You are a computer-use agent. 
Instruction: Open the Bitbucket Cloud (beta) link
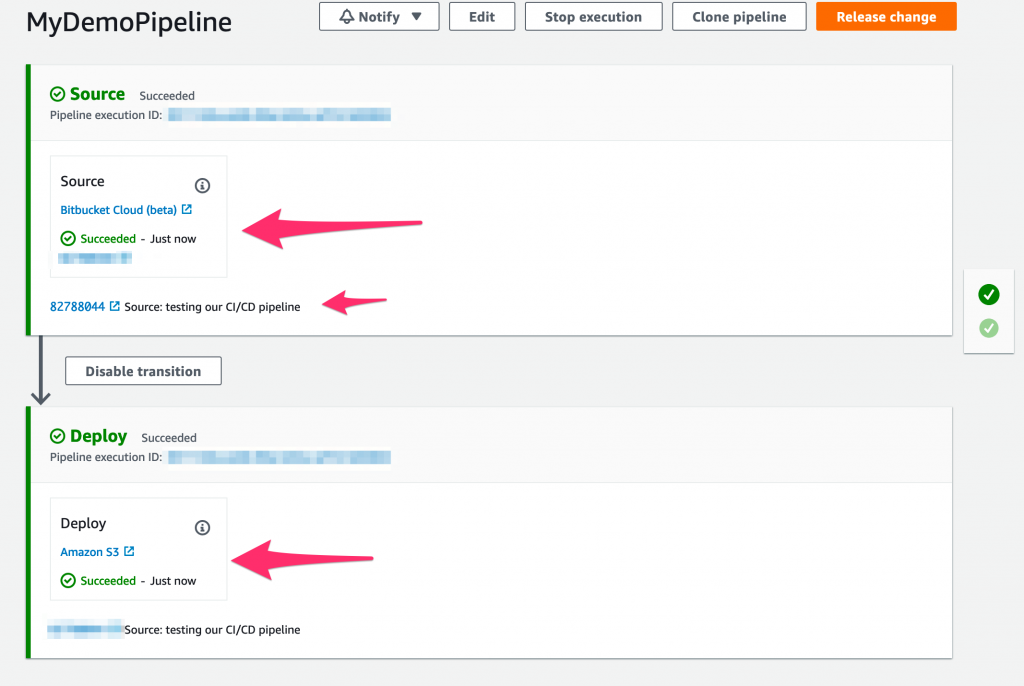(x=118, y=209)
